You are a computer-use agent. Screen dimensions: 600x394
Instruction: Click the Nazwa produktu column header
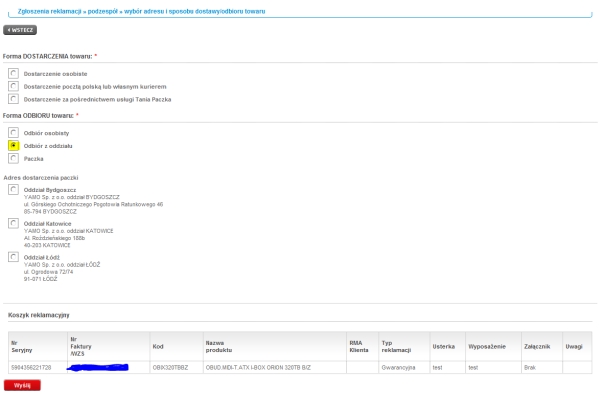click(275, 347)
